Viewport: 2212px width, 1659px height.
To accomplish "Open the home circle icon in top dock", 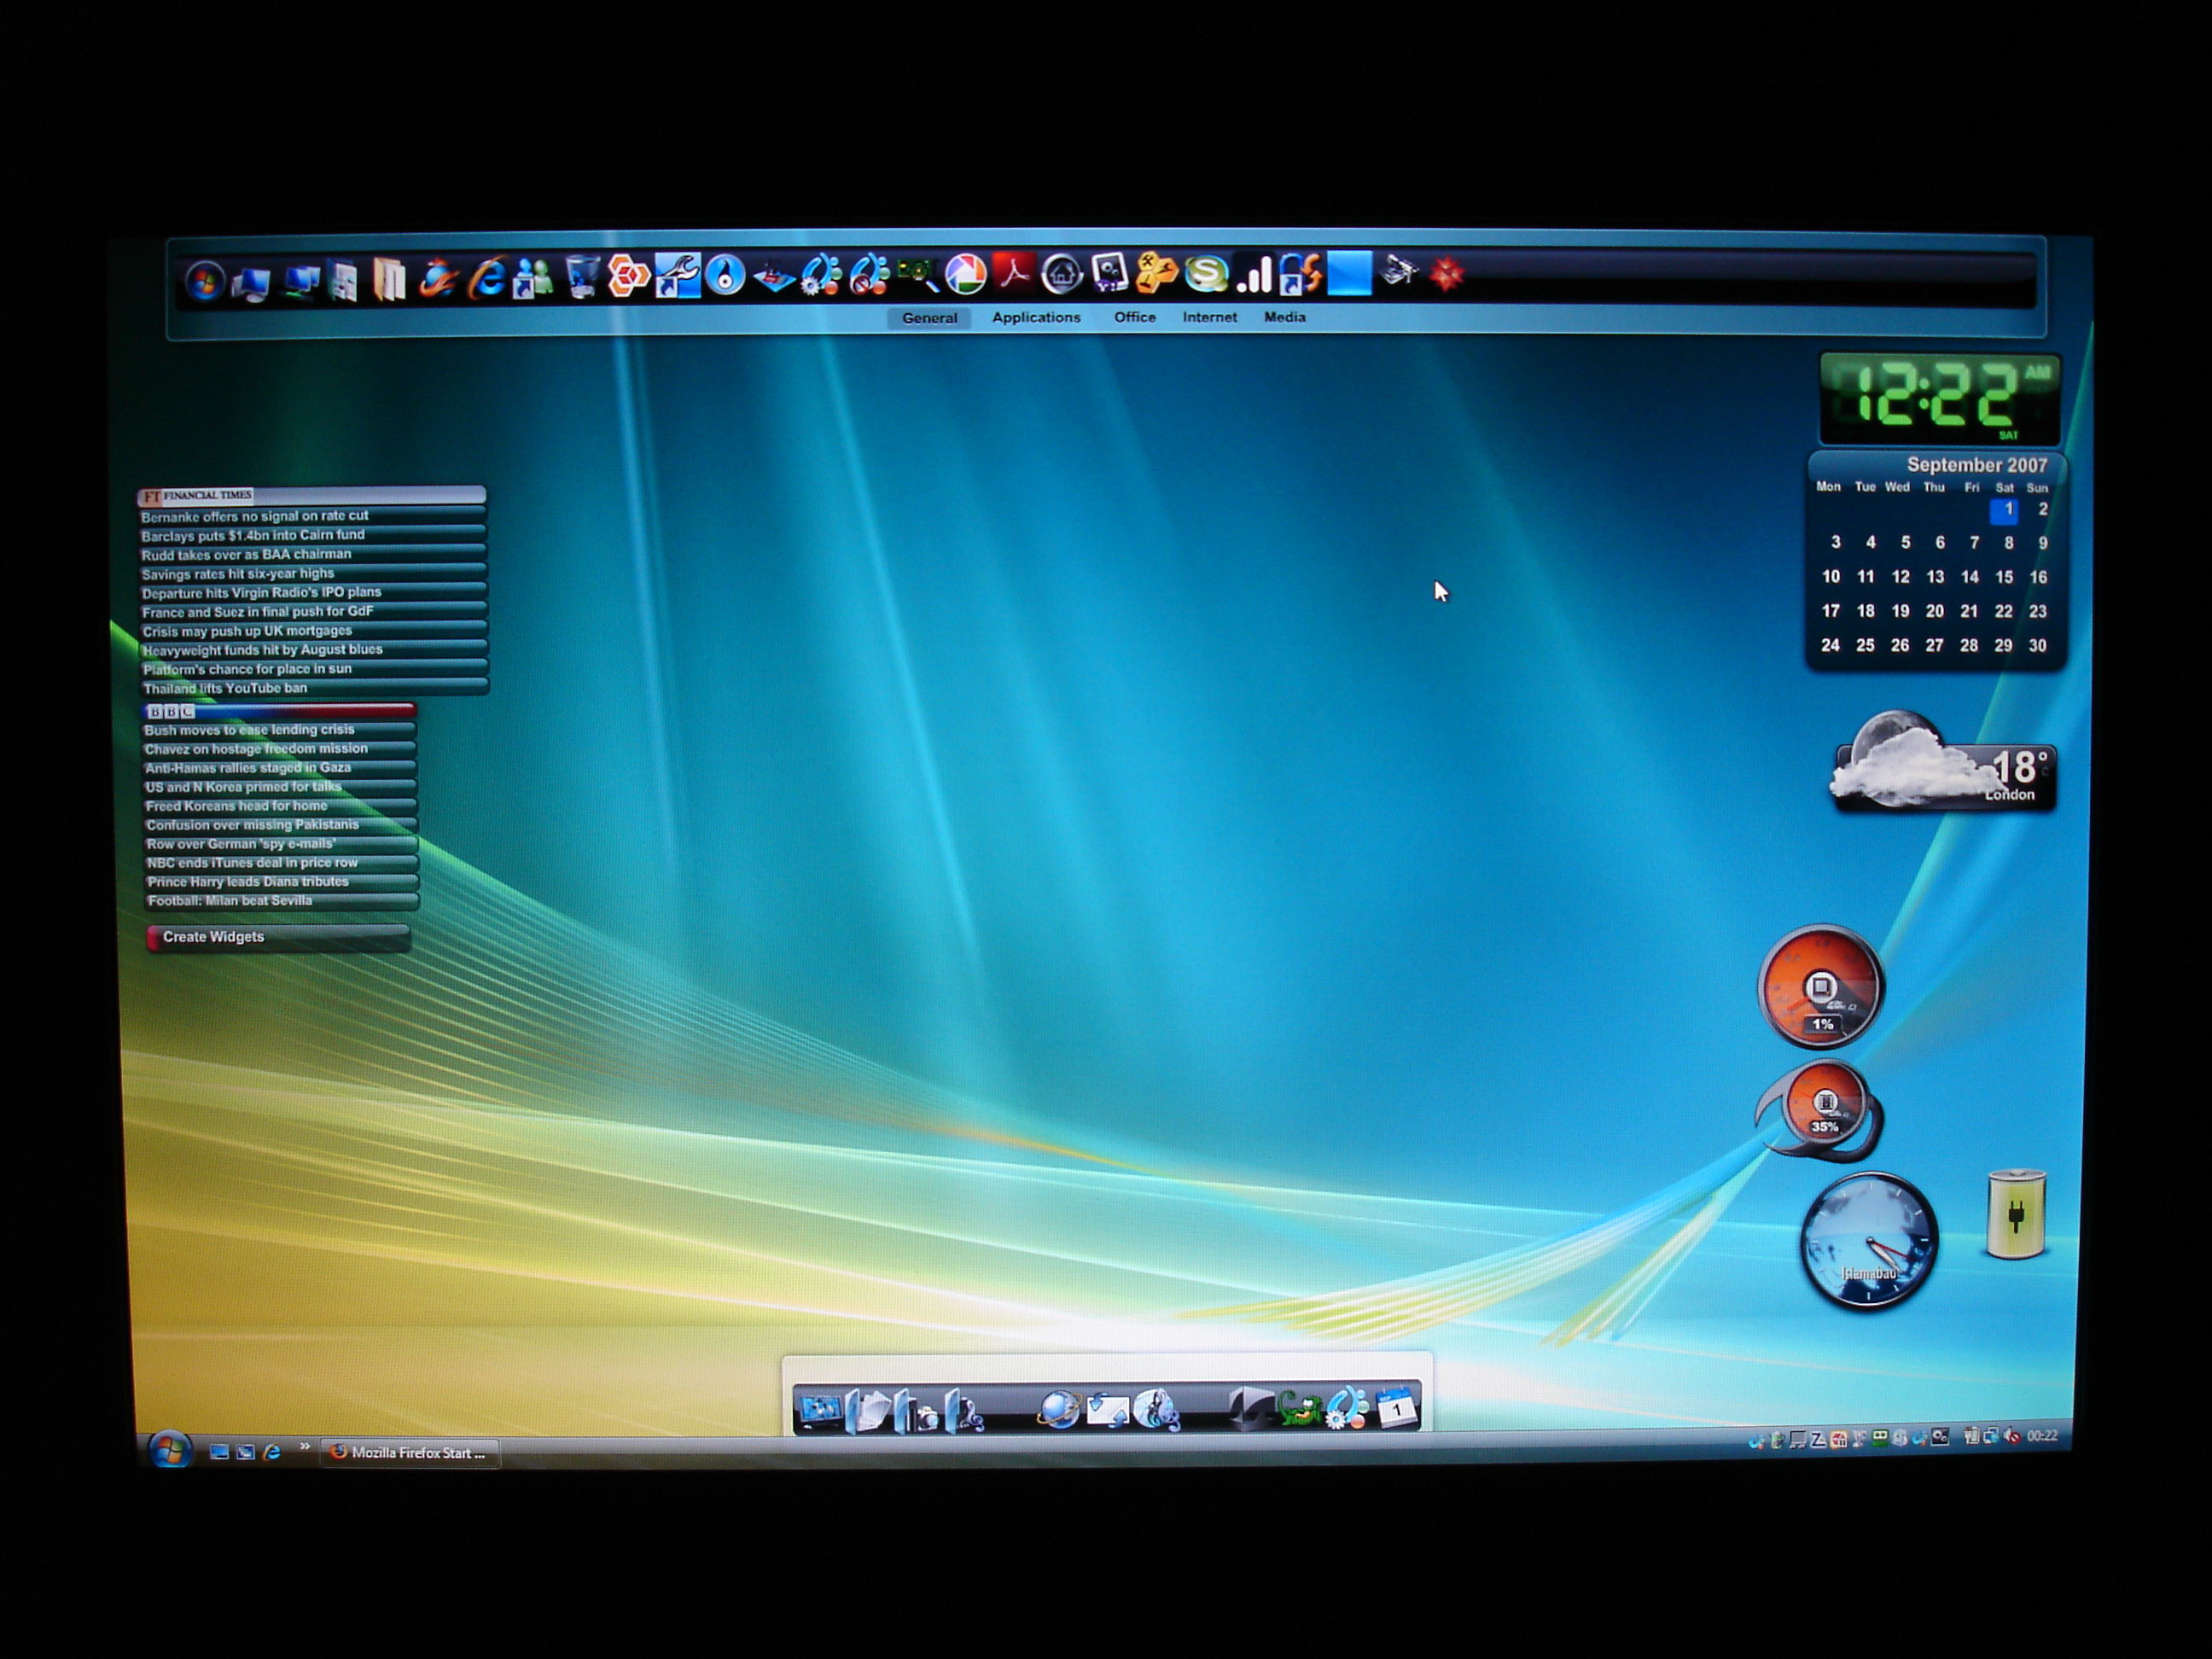I will pyautogui.click(x=1062, y=273).
